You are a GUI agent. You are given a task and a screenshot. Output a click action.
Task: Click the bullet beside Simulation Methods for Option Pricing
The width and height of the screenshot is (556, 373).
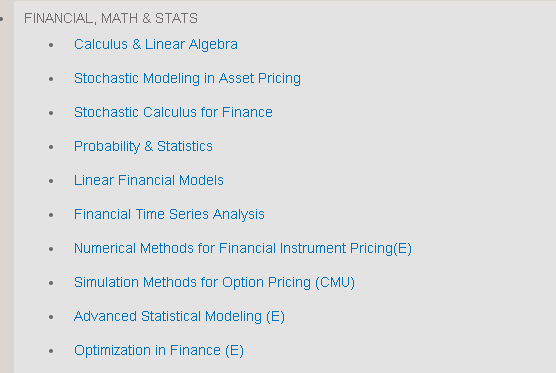point(51,283)
